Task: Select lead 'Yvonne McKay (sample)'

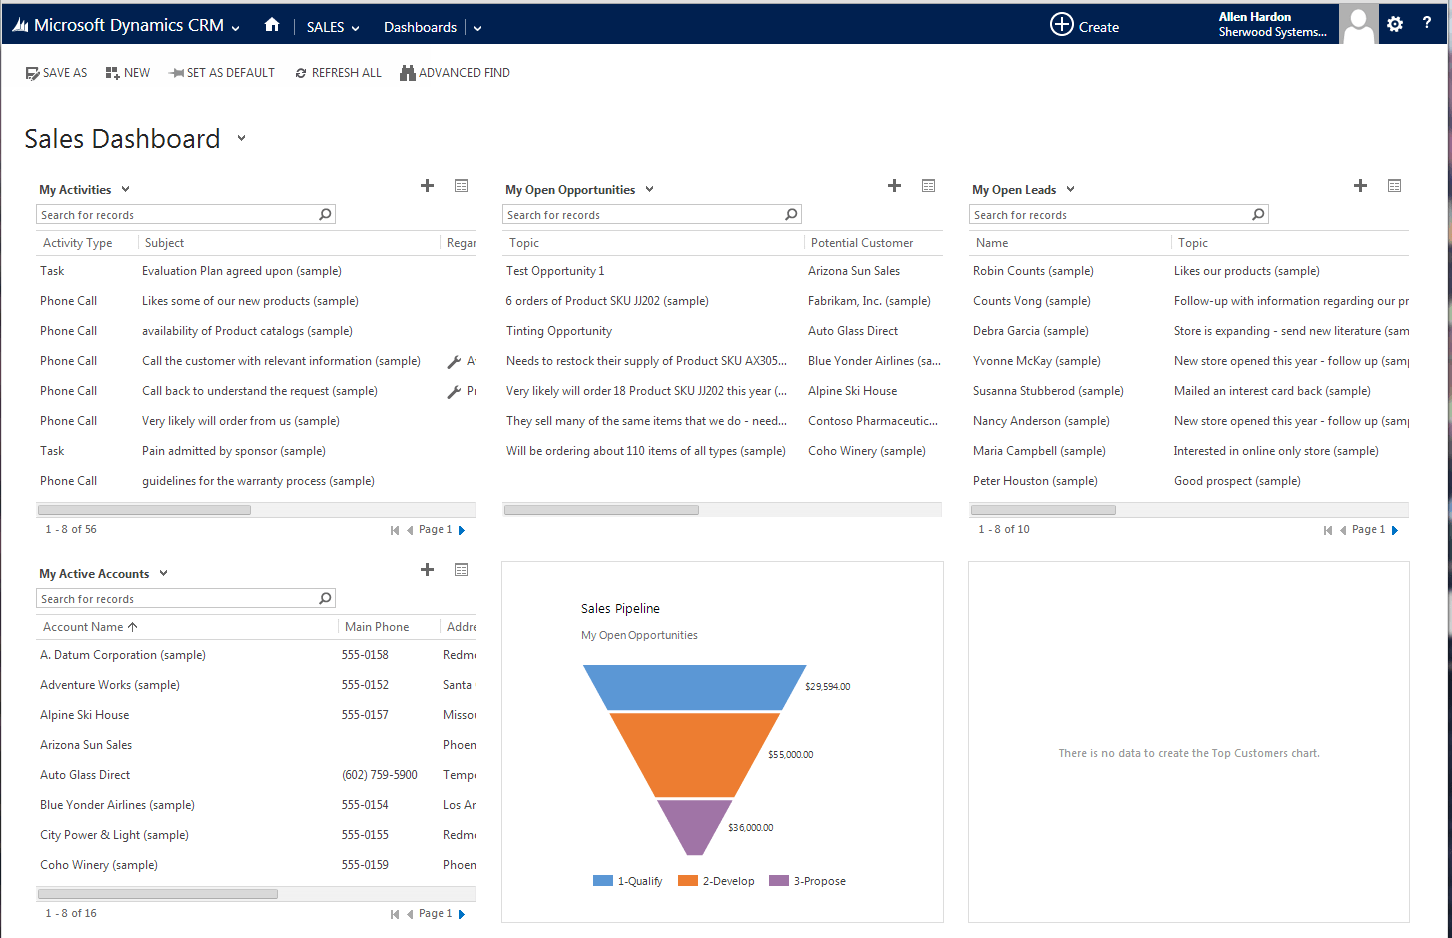Action: [x=1037, y=361]
